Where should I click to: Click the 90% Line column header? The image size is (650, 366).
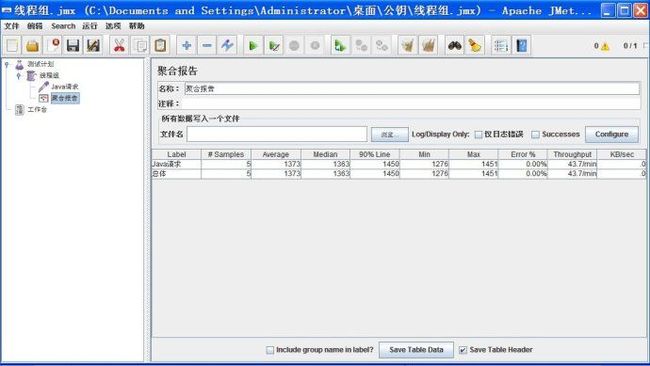[374, 154]
